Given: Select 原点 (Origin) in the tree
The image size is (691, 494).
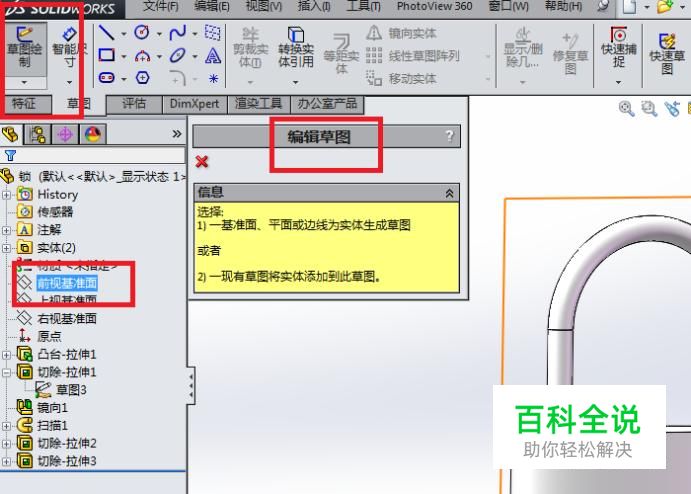Looking at the screenshot, I should point(49,337).
